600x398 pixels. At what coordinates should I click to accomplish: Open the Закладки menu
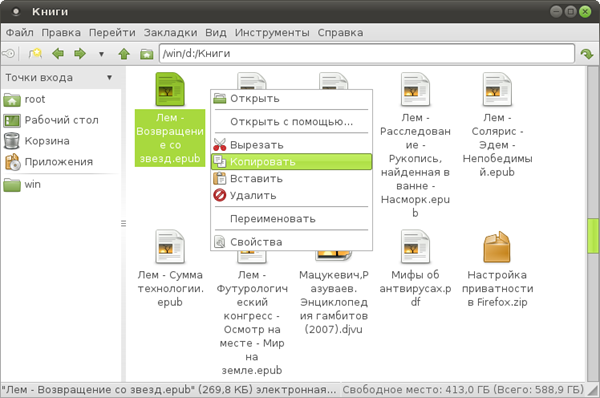tap(170, 33)
